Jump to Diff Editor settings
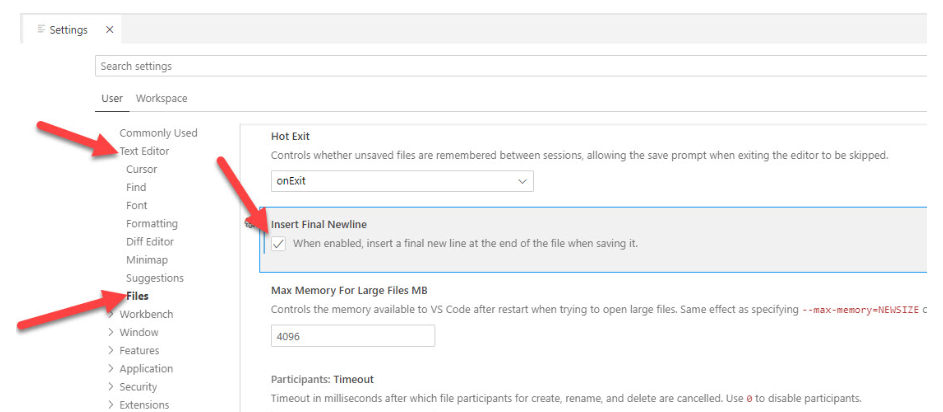Screen dimensions: 943x412 click(150, 242)
